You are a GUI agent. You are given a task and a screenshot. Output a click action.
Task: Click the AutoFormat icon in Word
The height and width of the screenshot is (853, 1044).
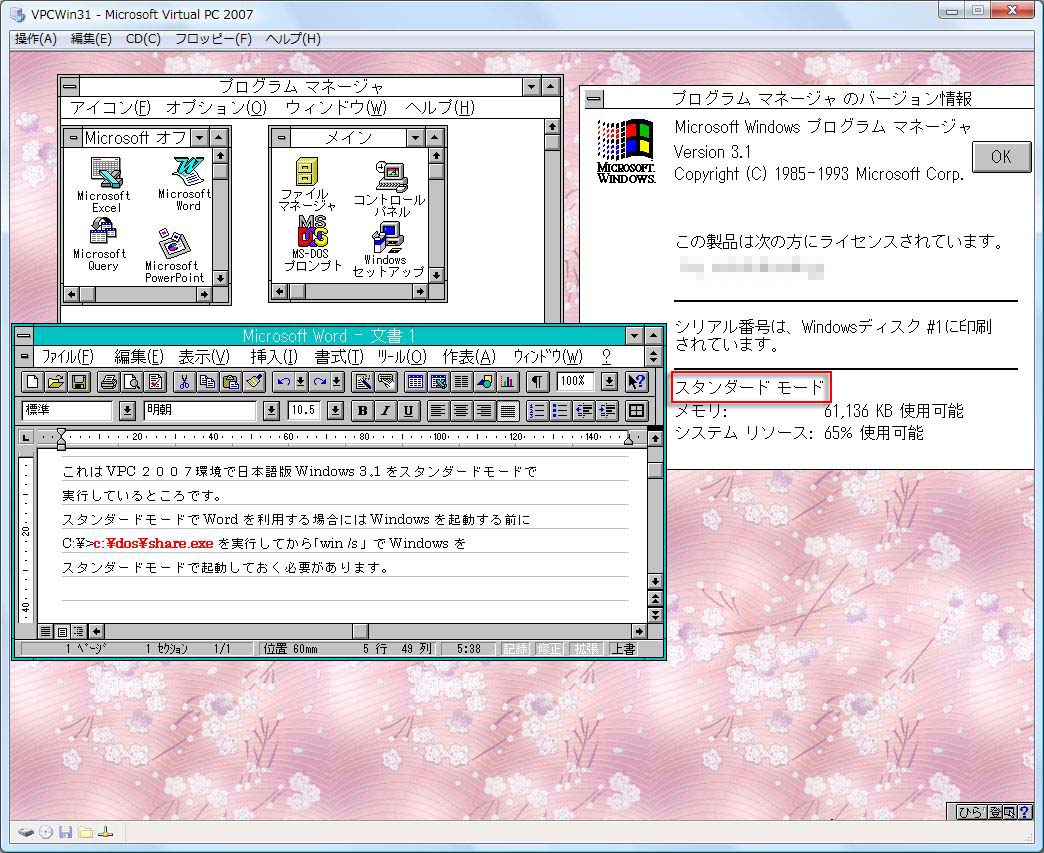point(362,382)
